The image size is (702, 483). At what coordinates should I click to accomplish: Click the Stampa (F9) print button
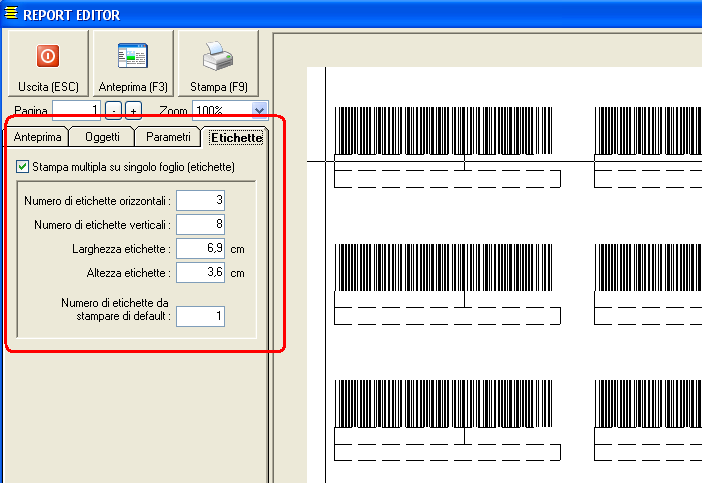(x=218, y=63)
